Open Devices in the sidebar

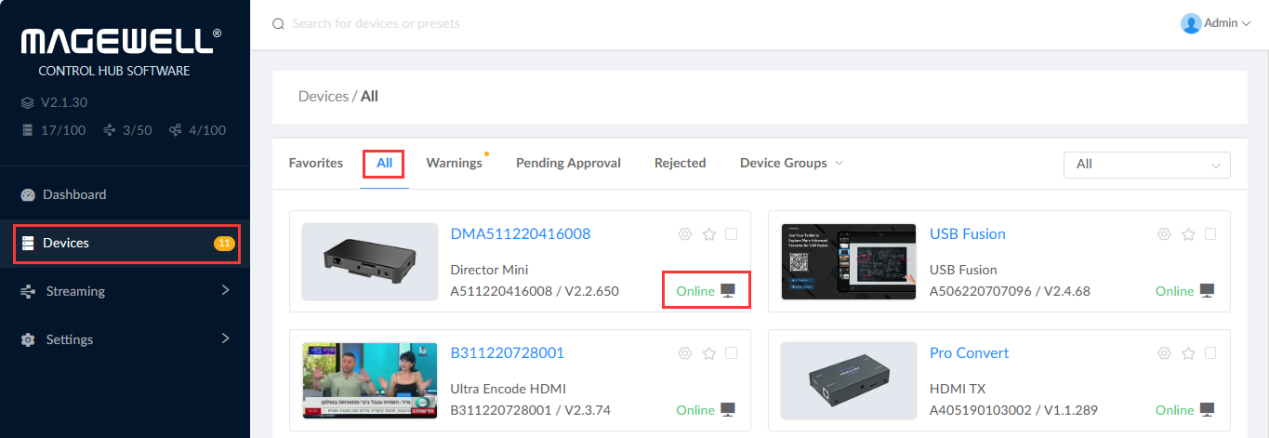pyautogui.click(x=125, y=243)
